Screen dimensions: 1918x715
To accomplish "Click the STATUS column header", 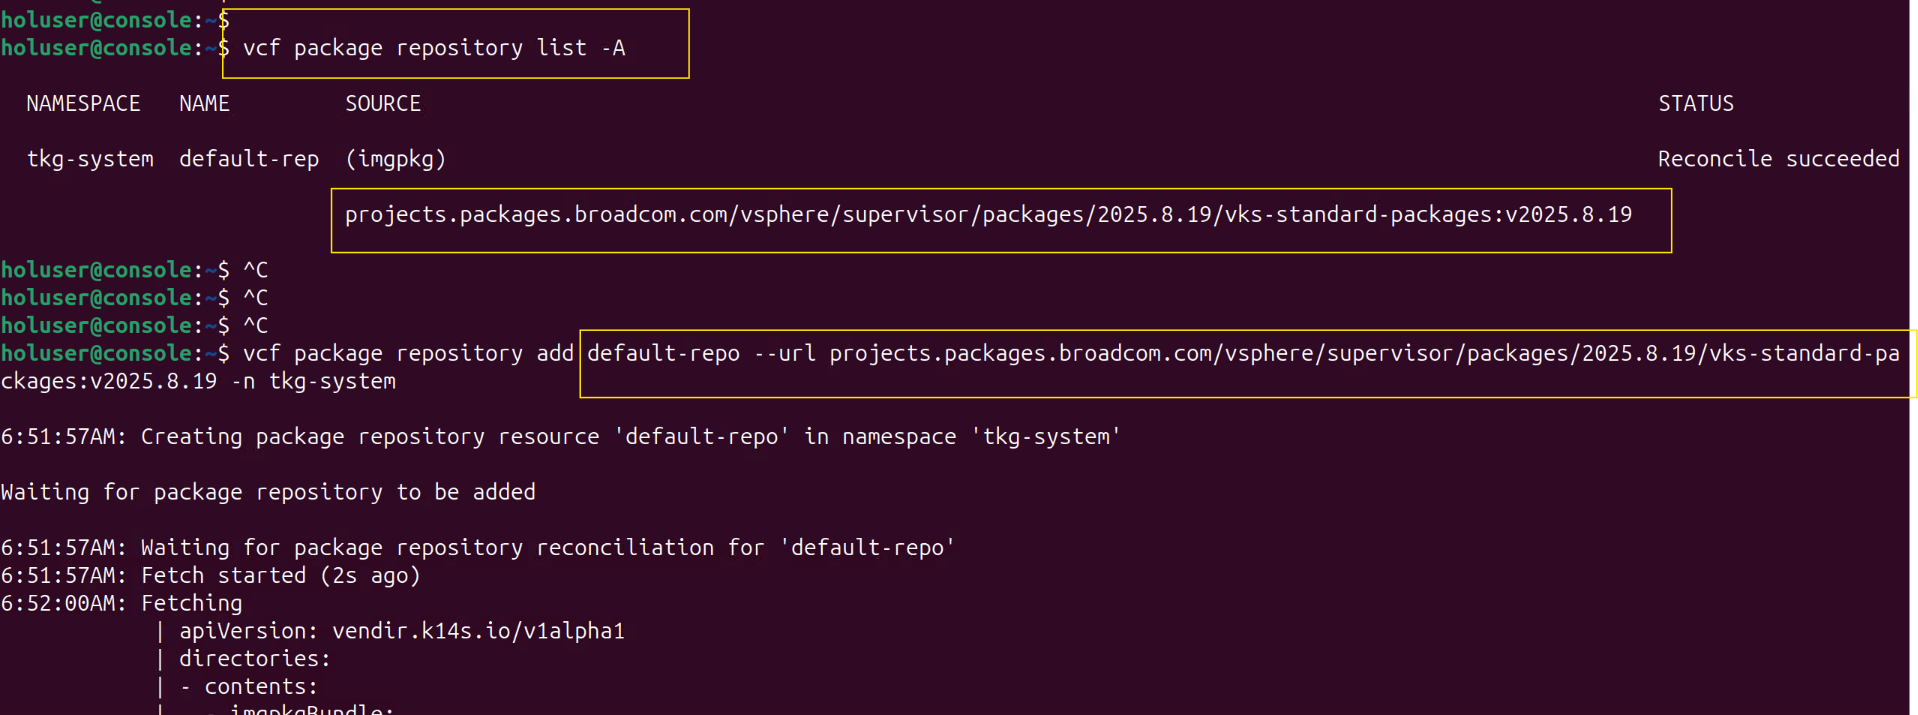I will [1696, 104].
